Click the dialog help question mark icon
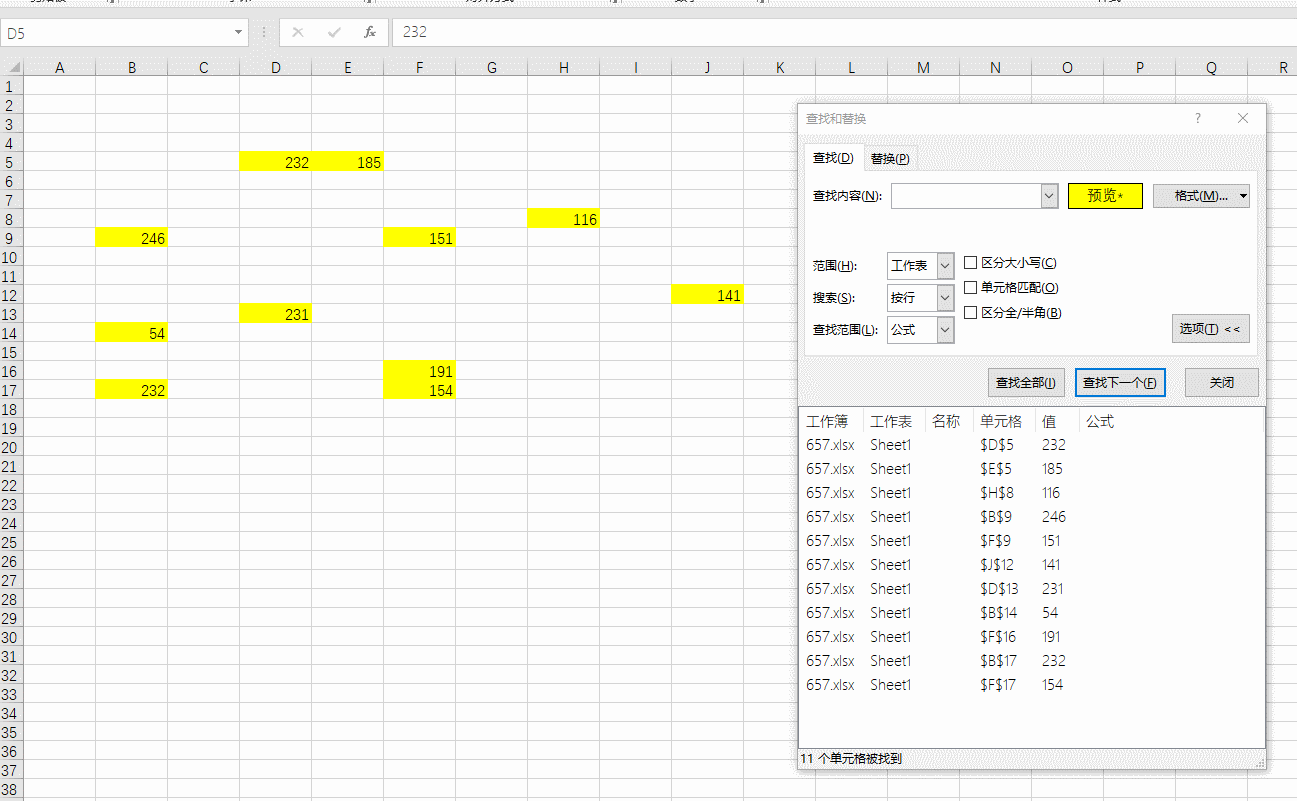This screenshot has width=1297, height=801. click(x=1198, y=118)
